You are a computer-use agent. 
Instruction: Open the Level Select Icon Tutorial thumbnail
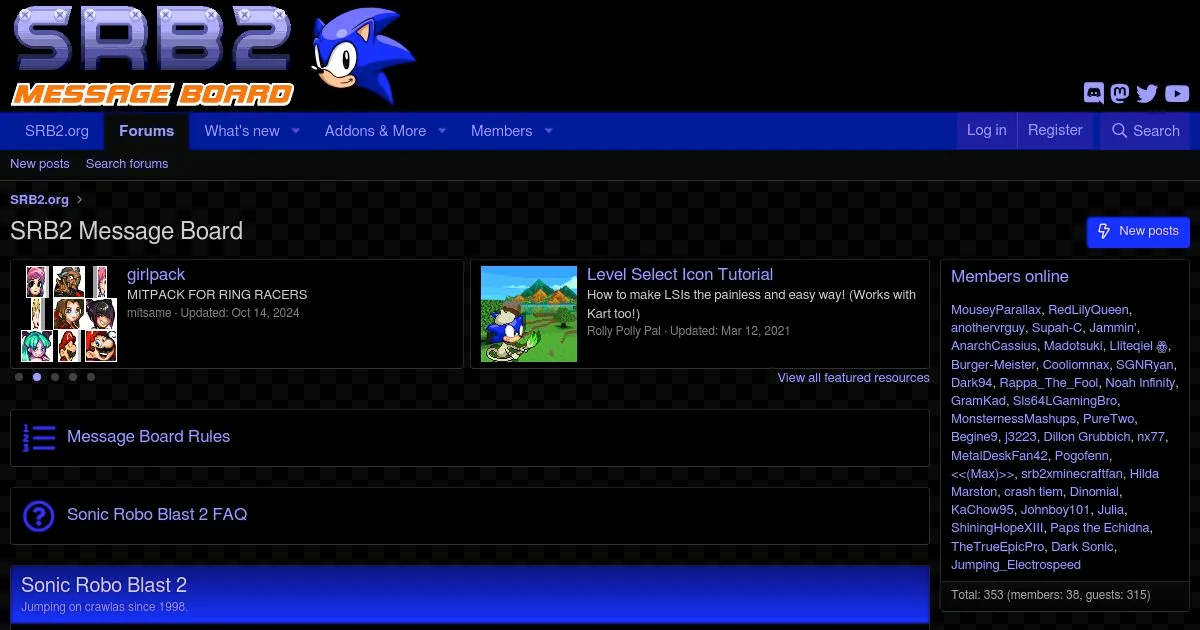(529, 314)
